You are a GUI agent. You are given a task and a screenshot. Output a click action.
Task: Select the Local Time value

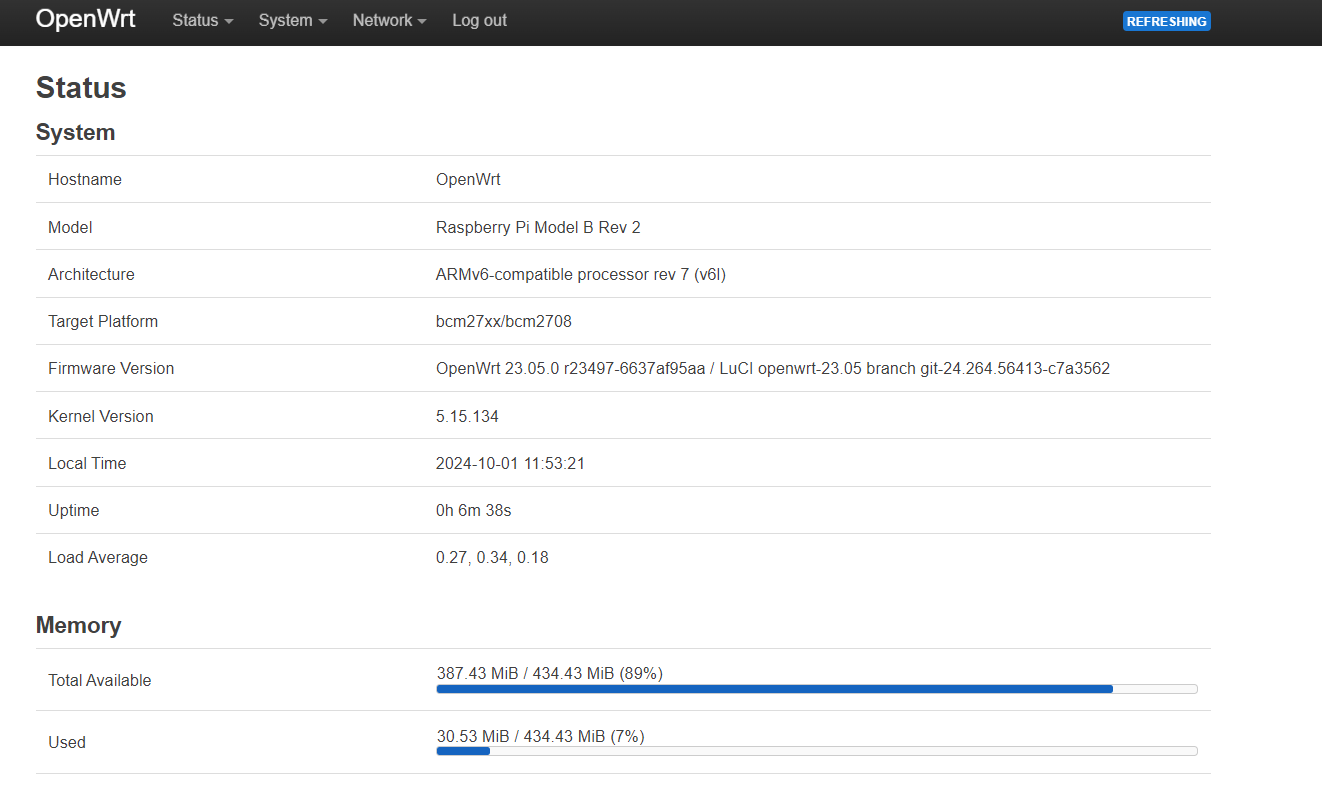(x=510, y=463)
